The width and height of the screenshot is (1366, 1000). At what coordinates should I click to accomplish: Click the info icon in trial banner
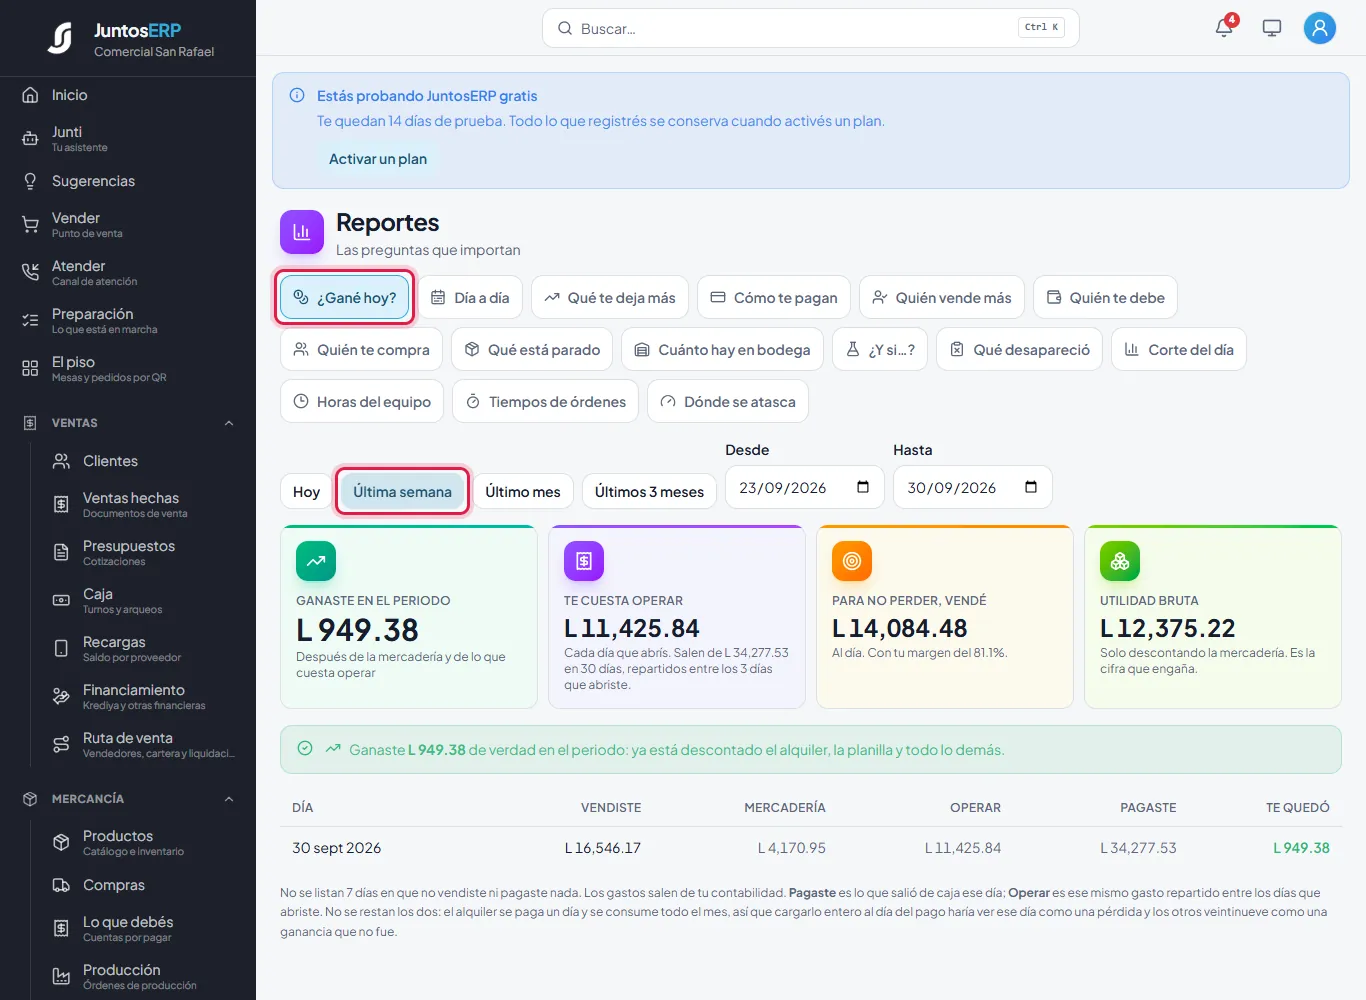pyautogui.click(x=297, y=96)
